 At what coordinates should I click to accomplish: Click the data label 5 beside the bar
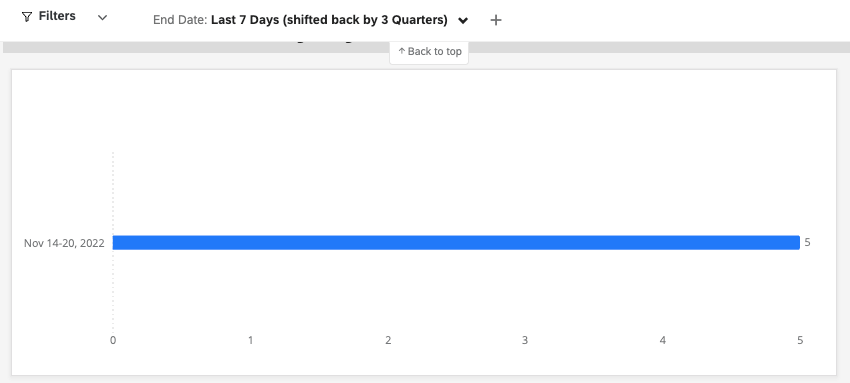click(x=807, y=243)
